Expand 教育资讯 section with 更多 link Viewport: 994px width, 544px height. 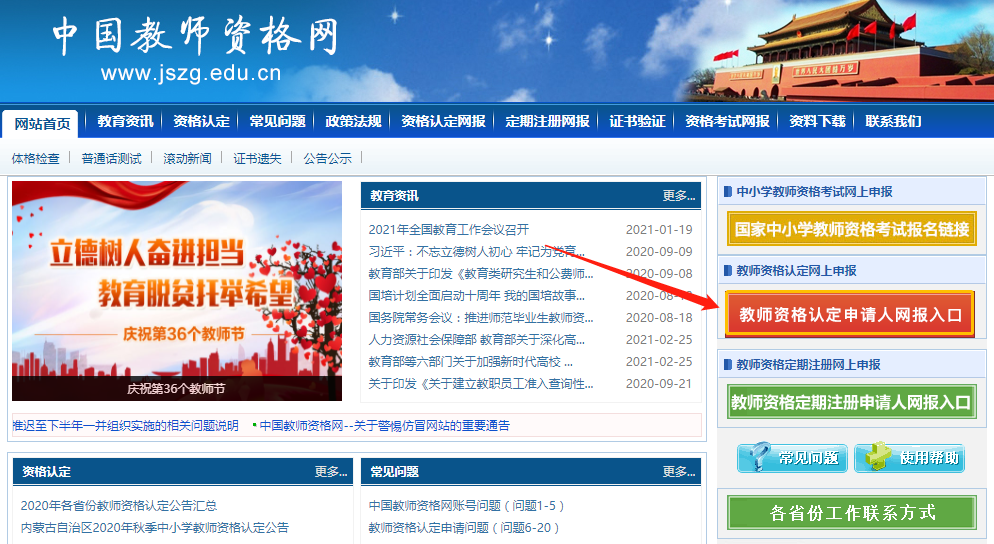(x=678, y=196)
